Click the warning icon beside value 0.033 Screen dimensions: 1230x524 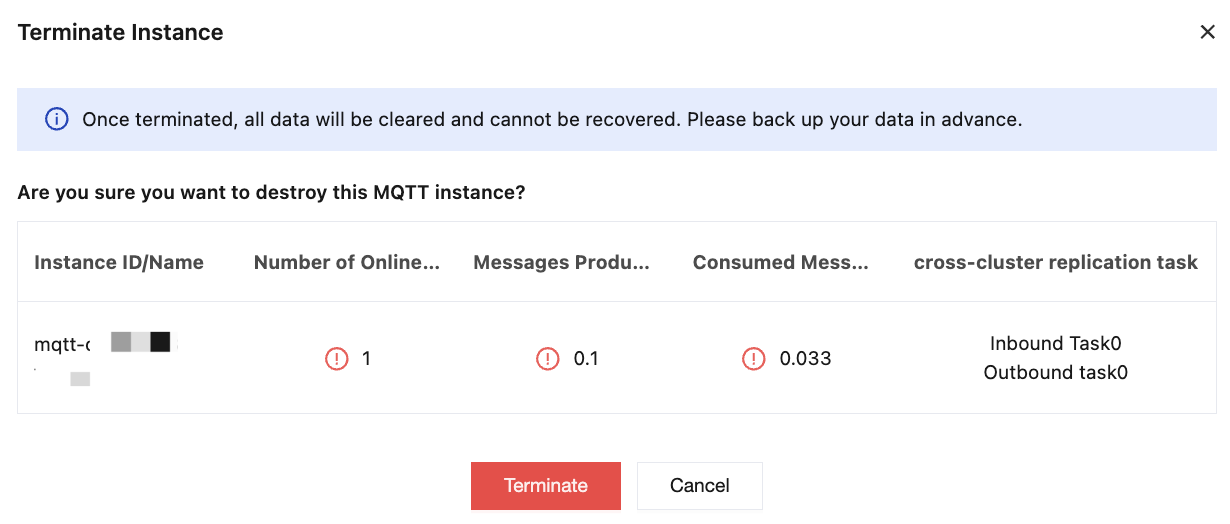(x=754, y=358)
